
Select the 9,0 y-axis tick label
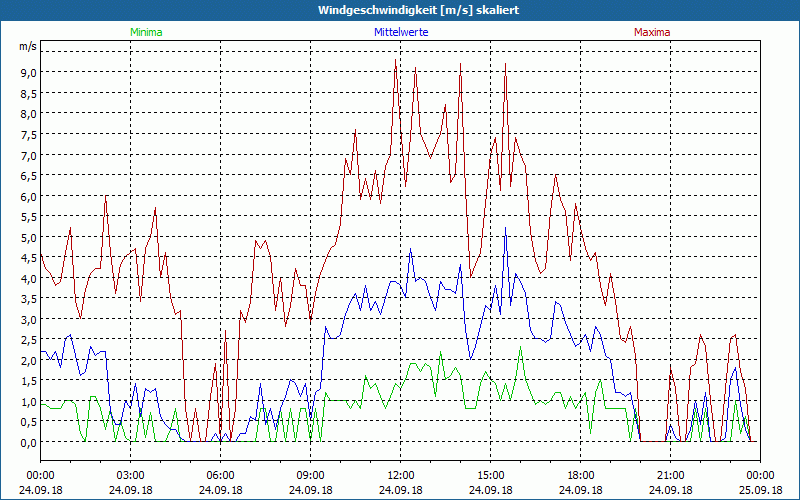[x=27, y=72]
